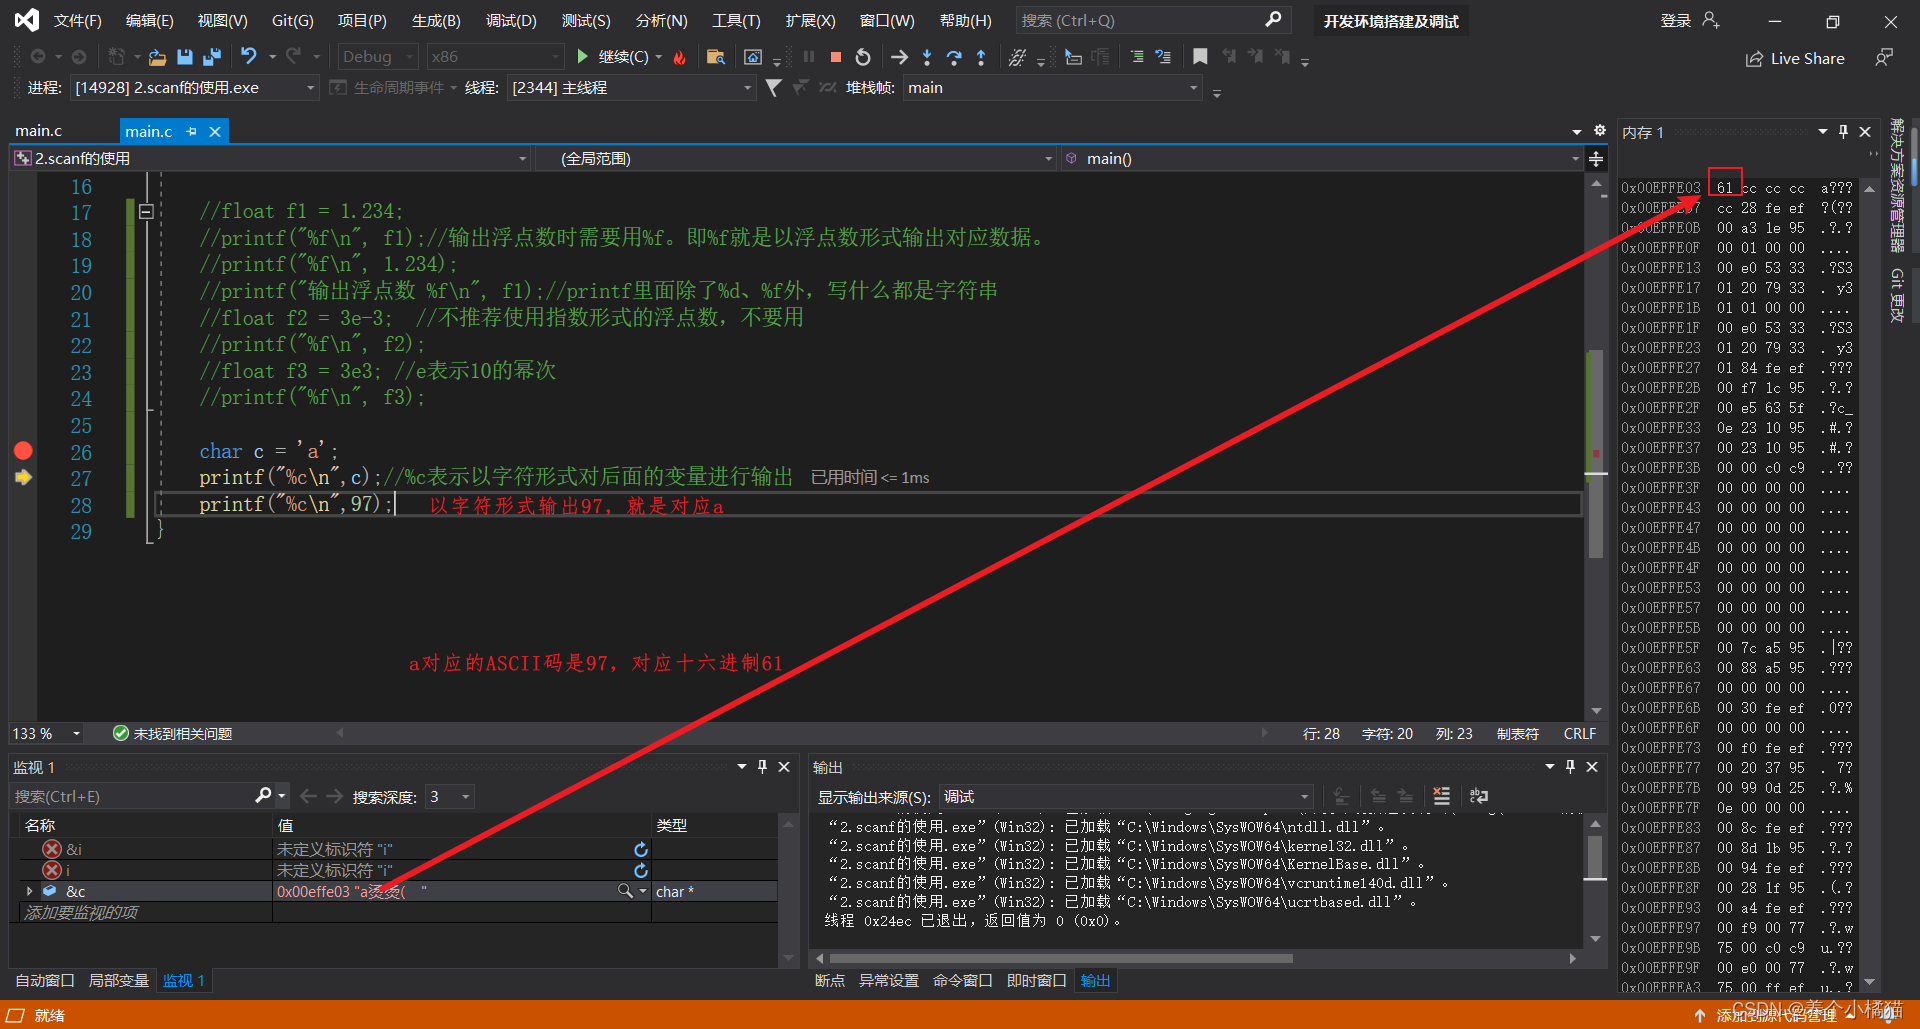Step Out of the current function
Viewport: 1920px width, 1029px height.
click(x=981, y=57)
